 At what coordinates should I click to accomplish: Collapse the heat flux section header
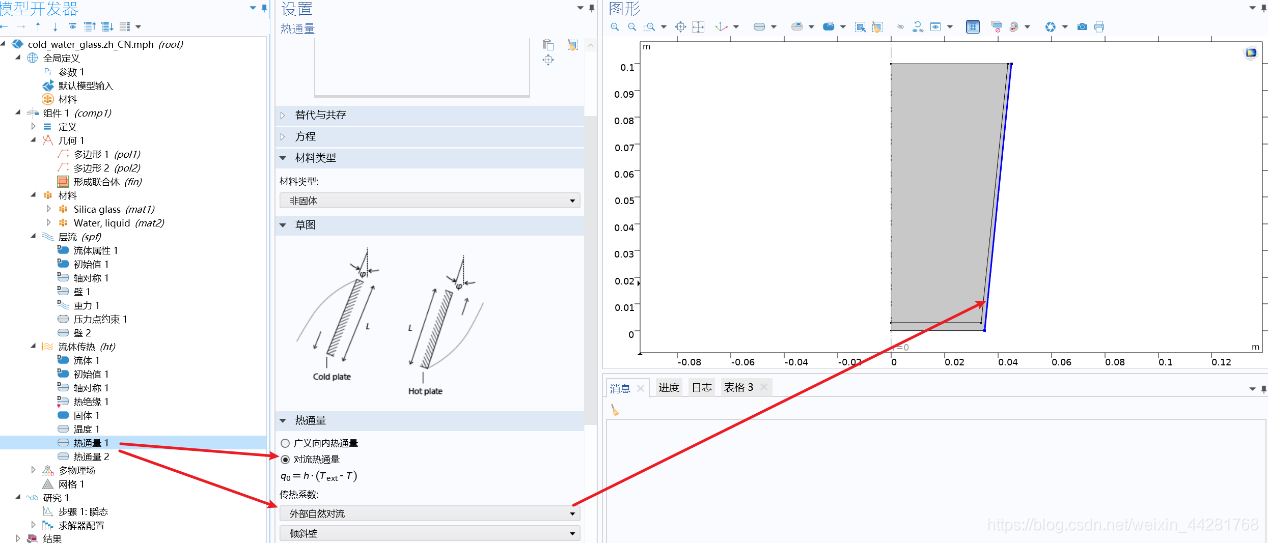282,422
